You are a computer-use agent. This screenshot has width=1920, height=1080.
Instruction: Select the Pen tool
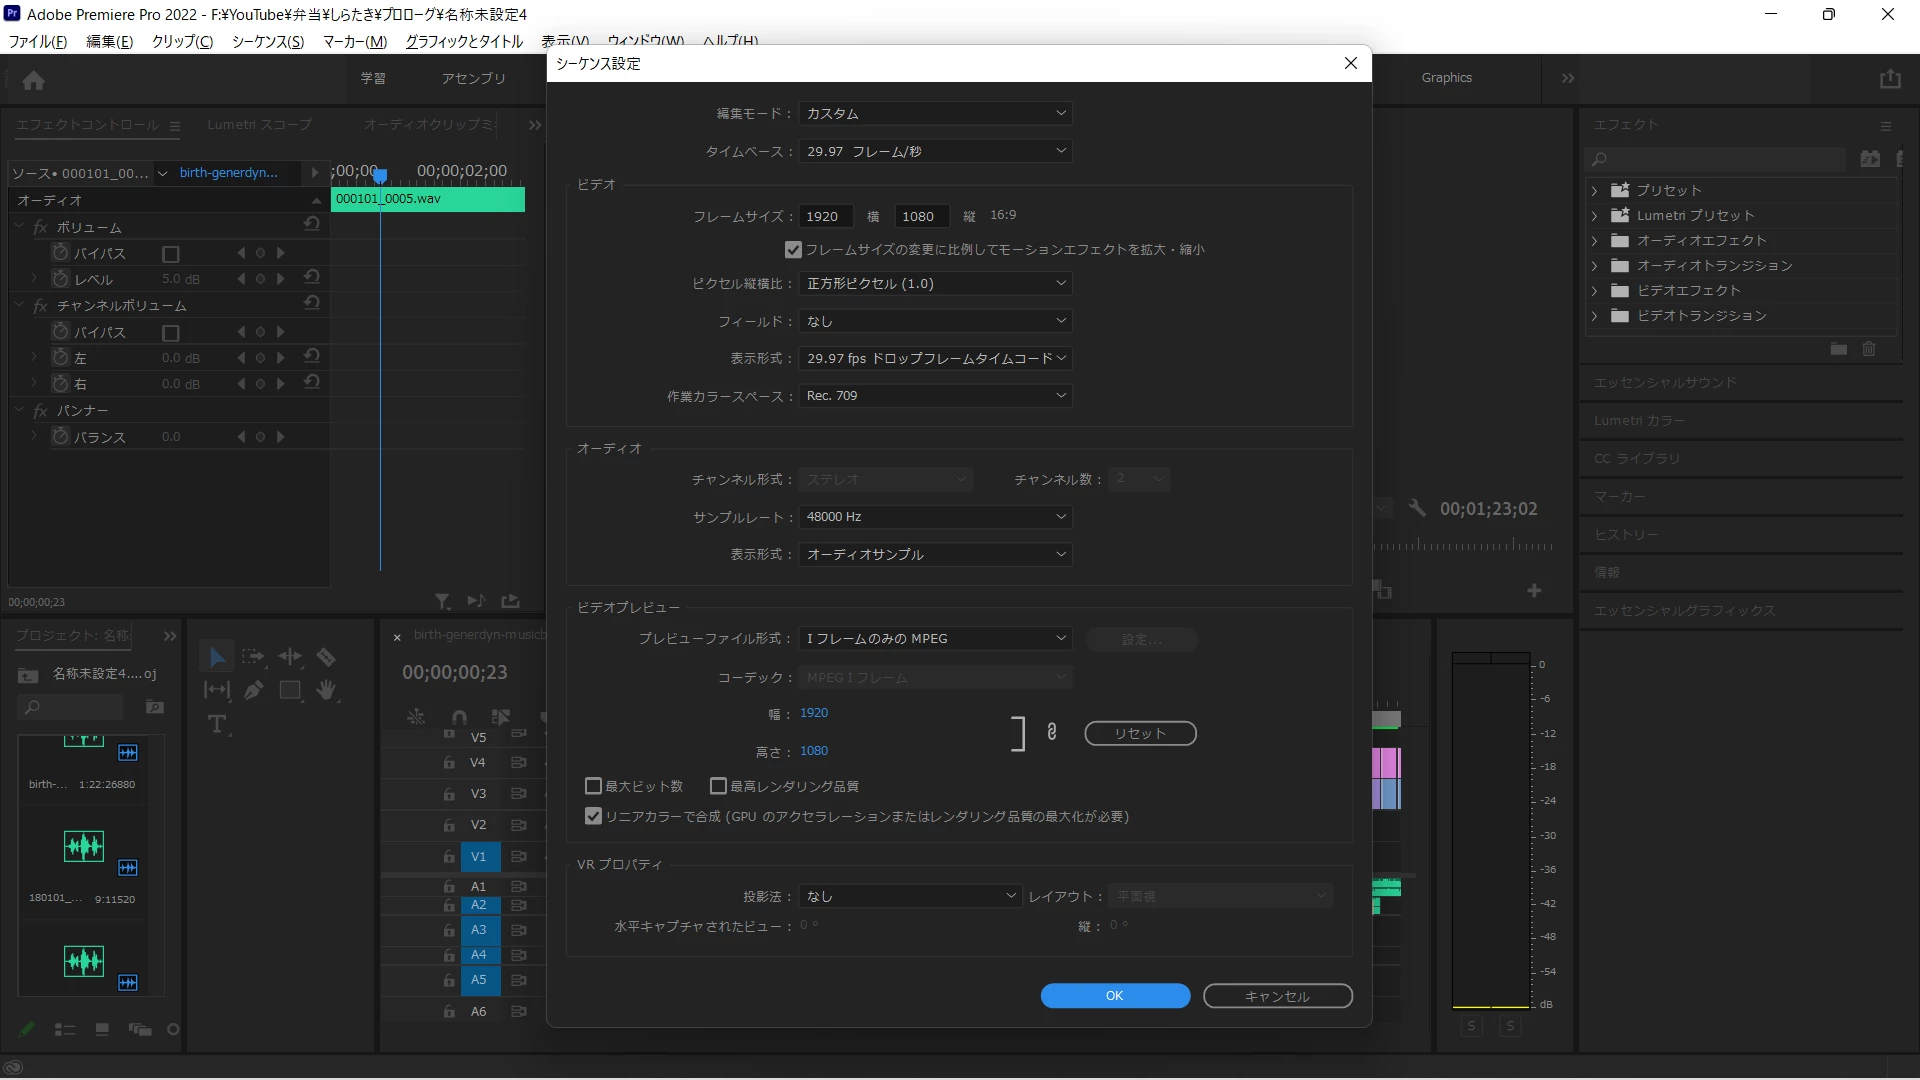254,690
